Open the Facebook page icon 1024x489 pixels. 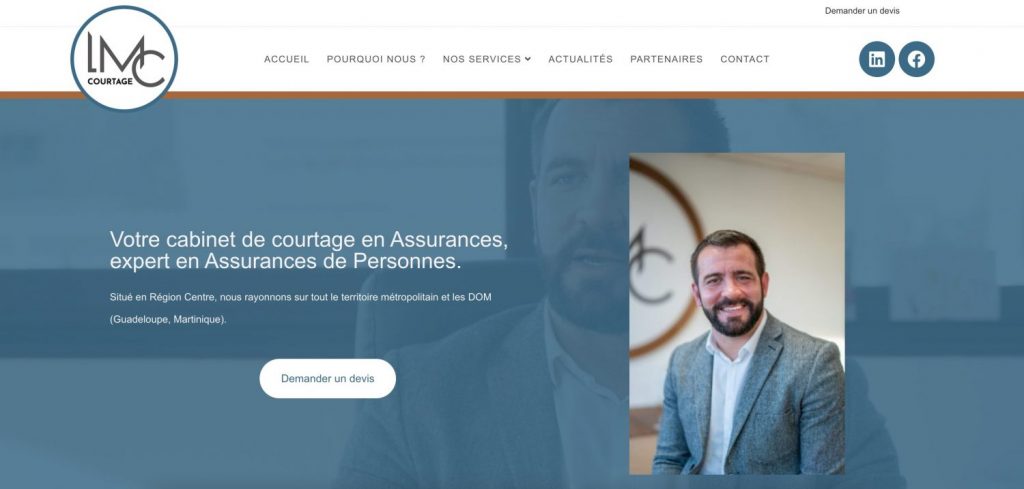click(x=916, y=59)
